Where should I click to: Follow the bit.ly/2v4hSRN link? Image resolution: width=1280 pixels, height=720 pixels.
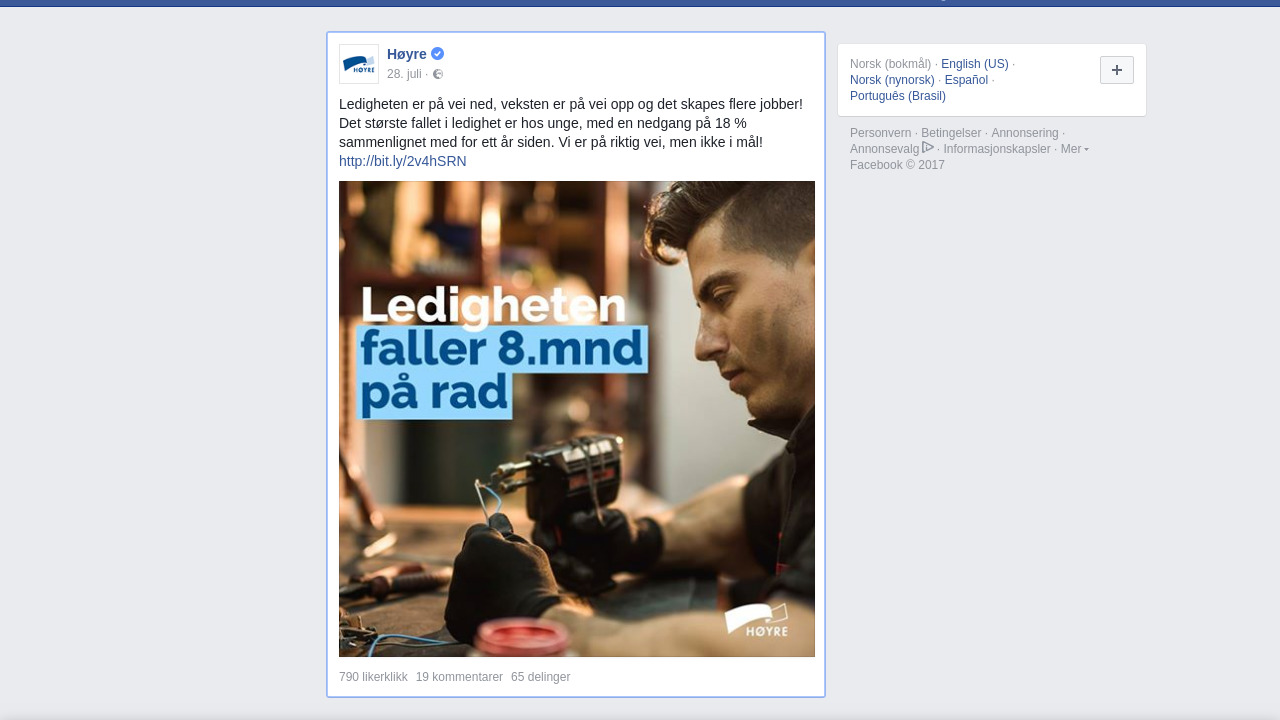[x=403, y=161]
